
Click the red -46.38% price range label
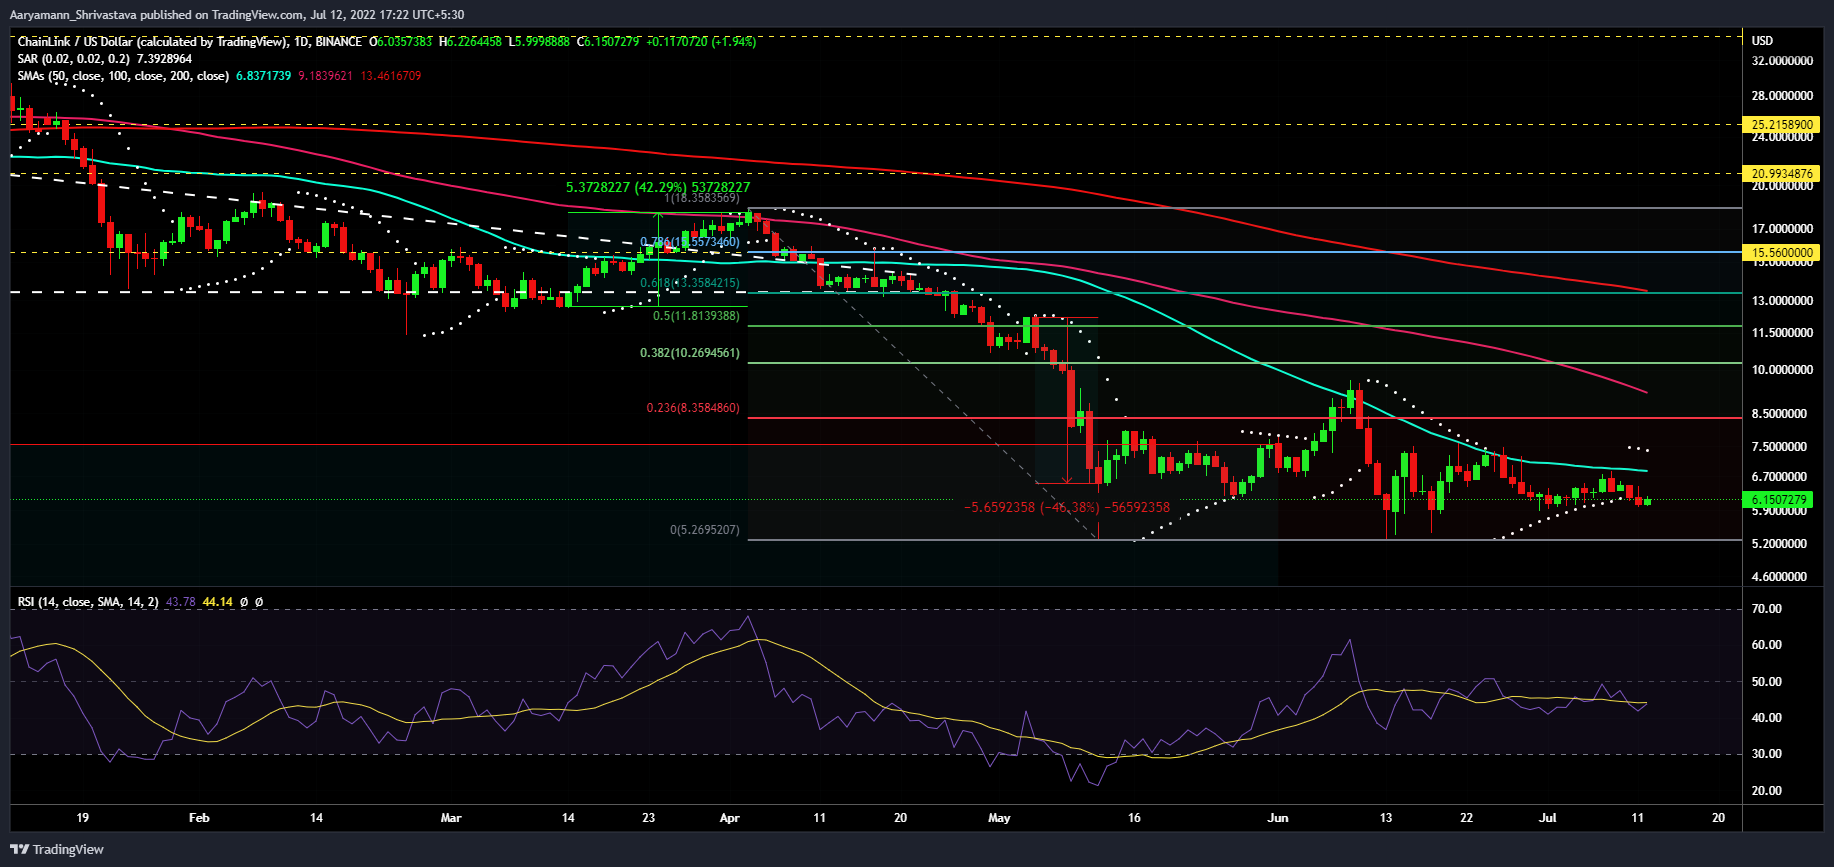tap(1066, 507)
